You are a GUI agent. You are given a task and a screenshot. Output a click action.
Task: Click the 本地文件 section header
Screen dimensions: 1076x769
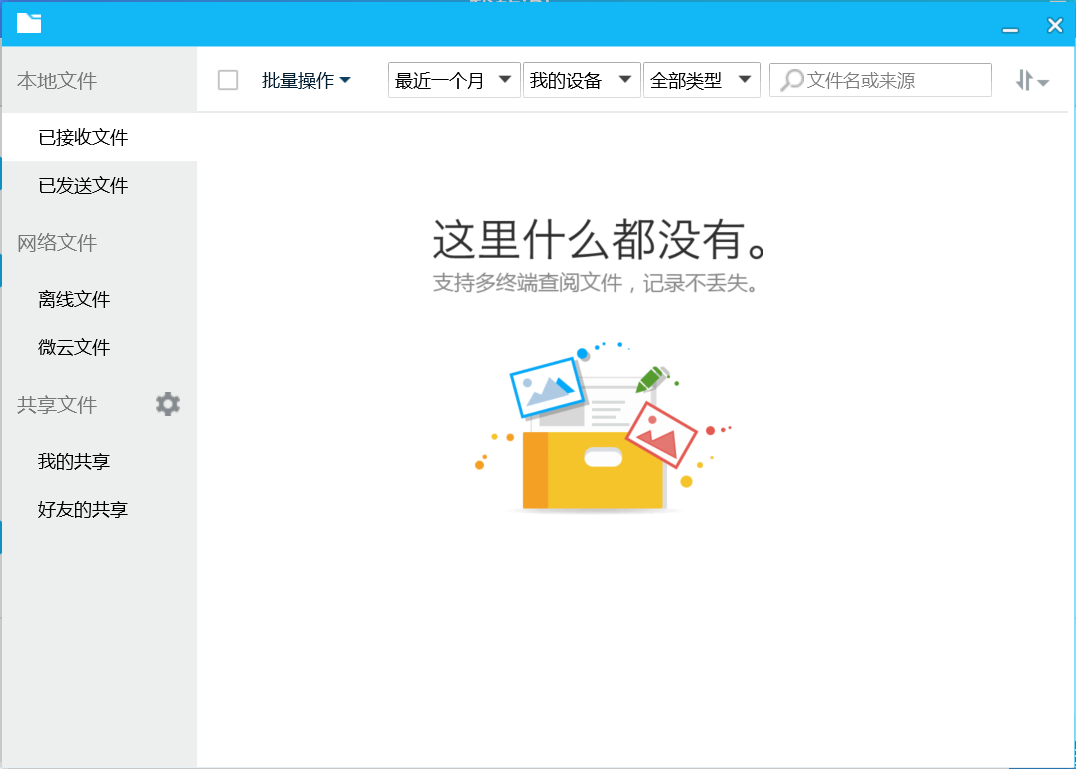(57, 81)
